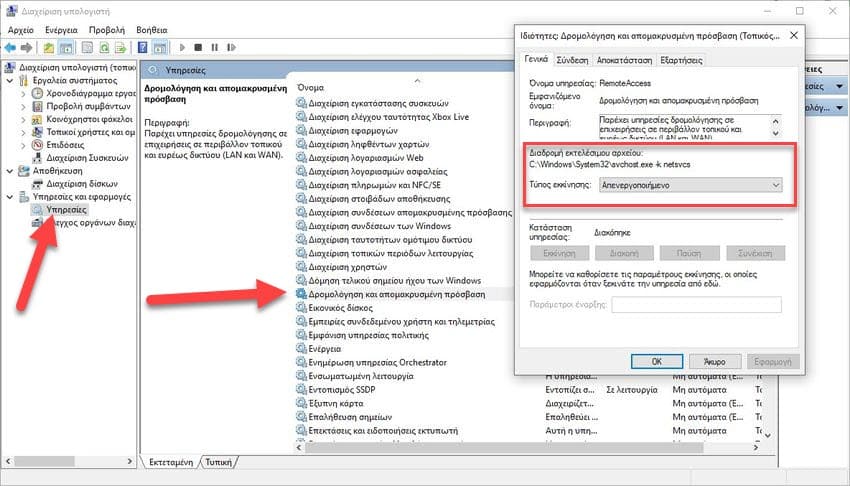Click the Back arrow in the toolbar

10,48
